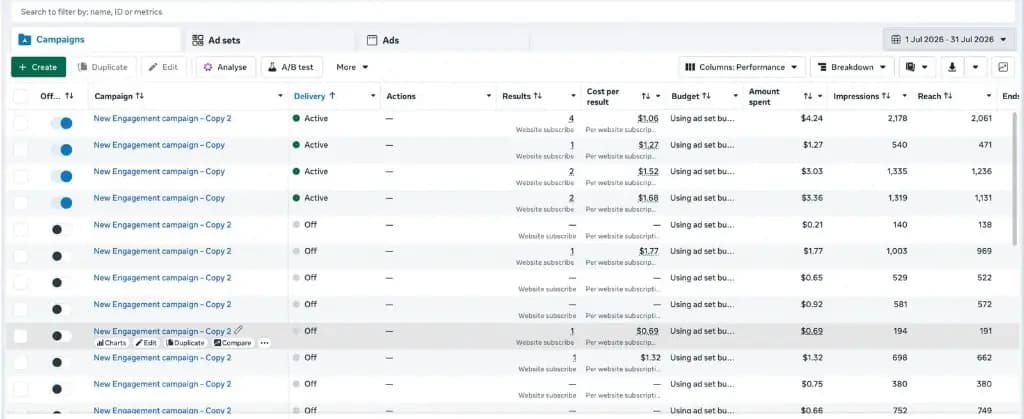This screenshot has height=419, width=1024.
Task: Click inline Edit under the hovered campaign
Action: (x=146, y=343)
